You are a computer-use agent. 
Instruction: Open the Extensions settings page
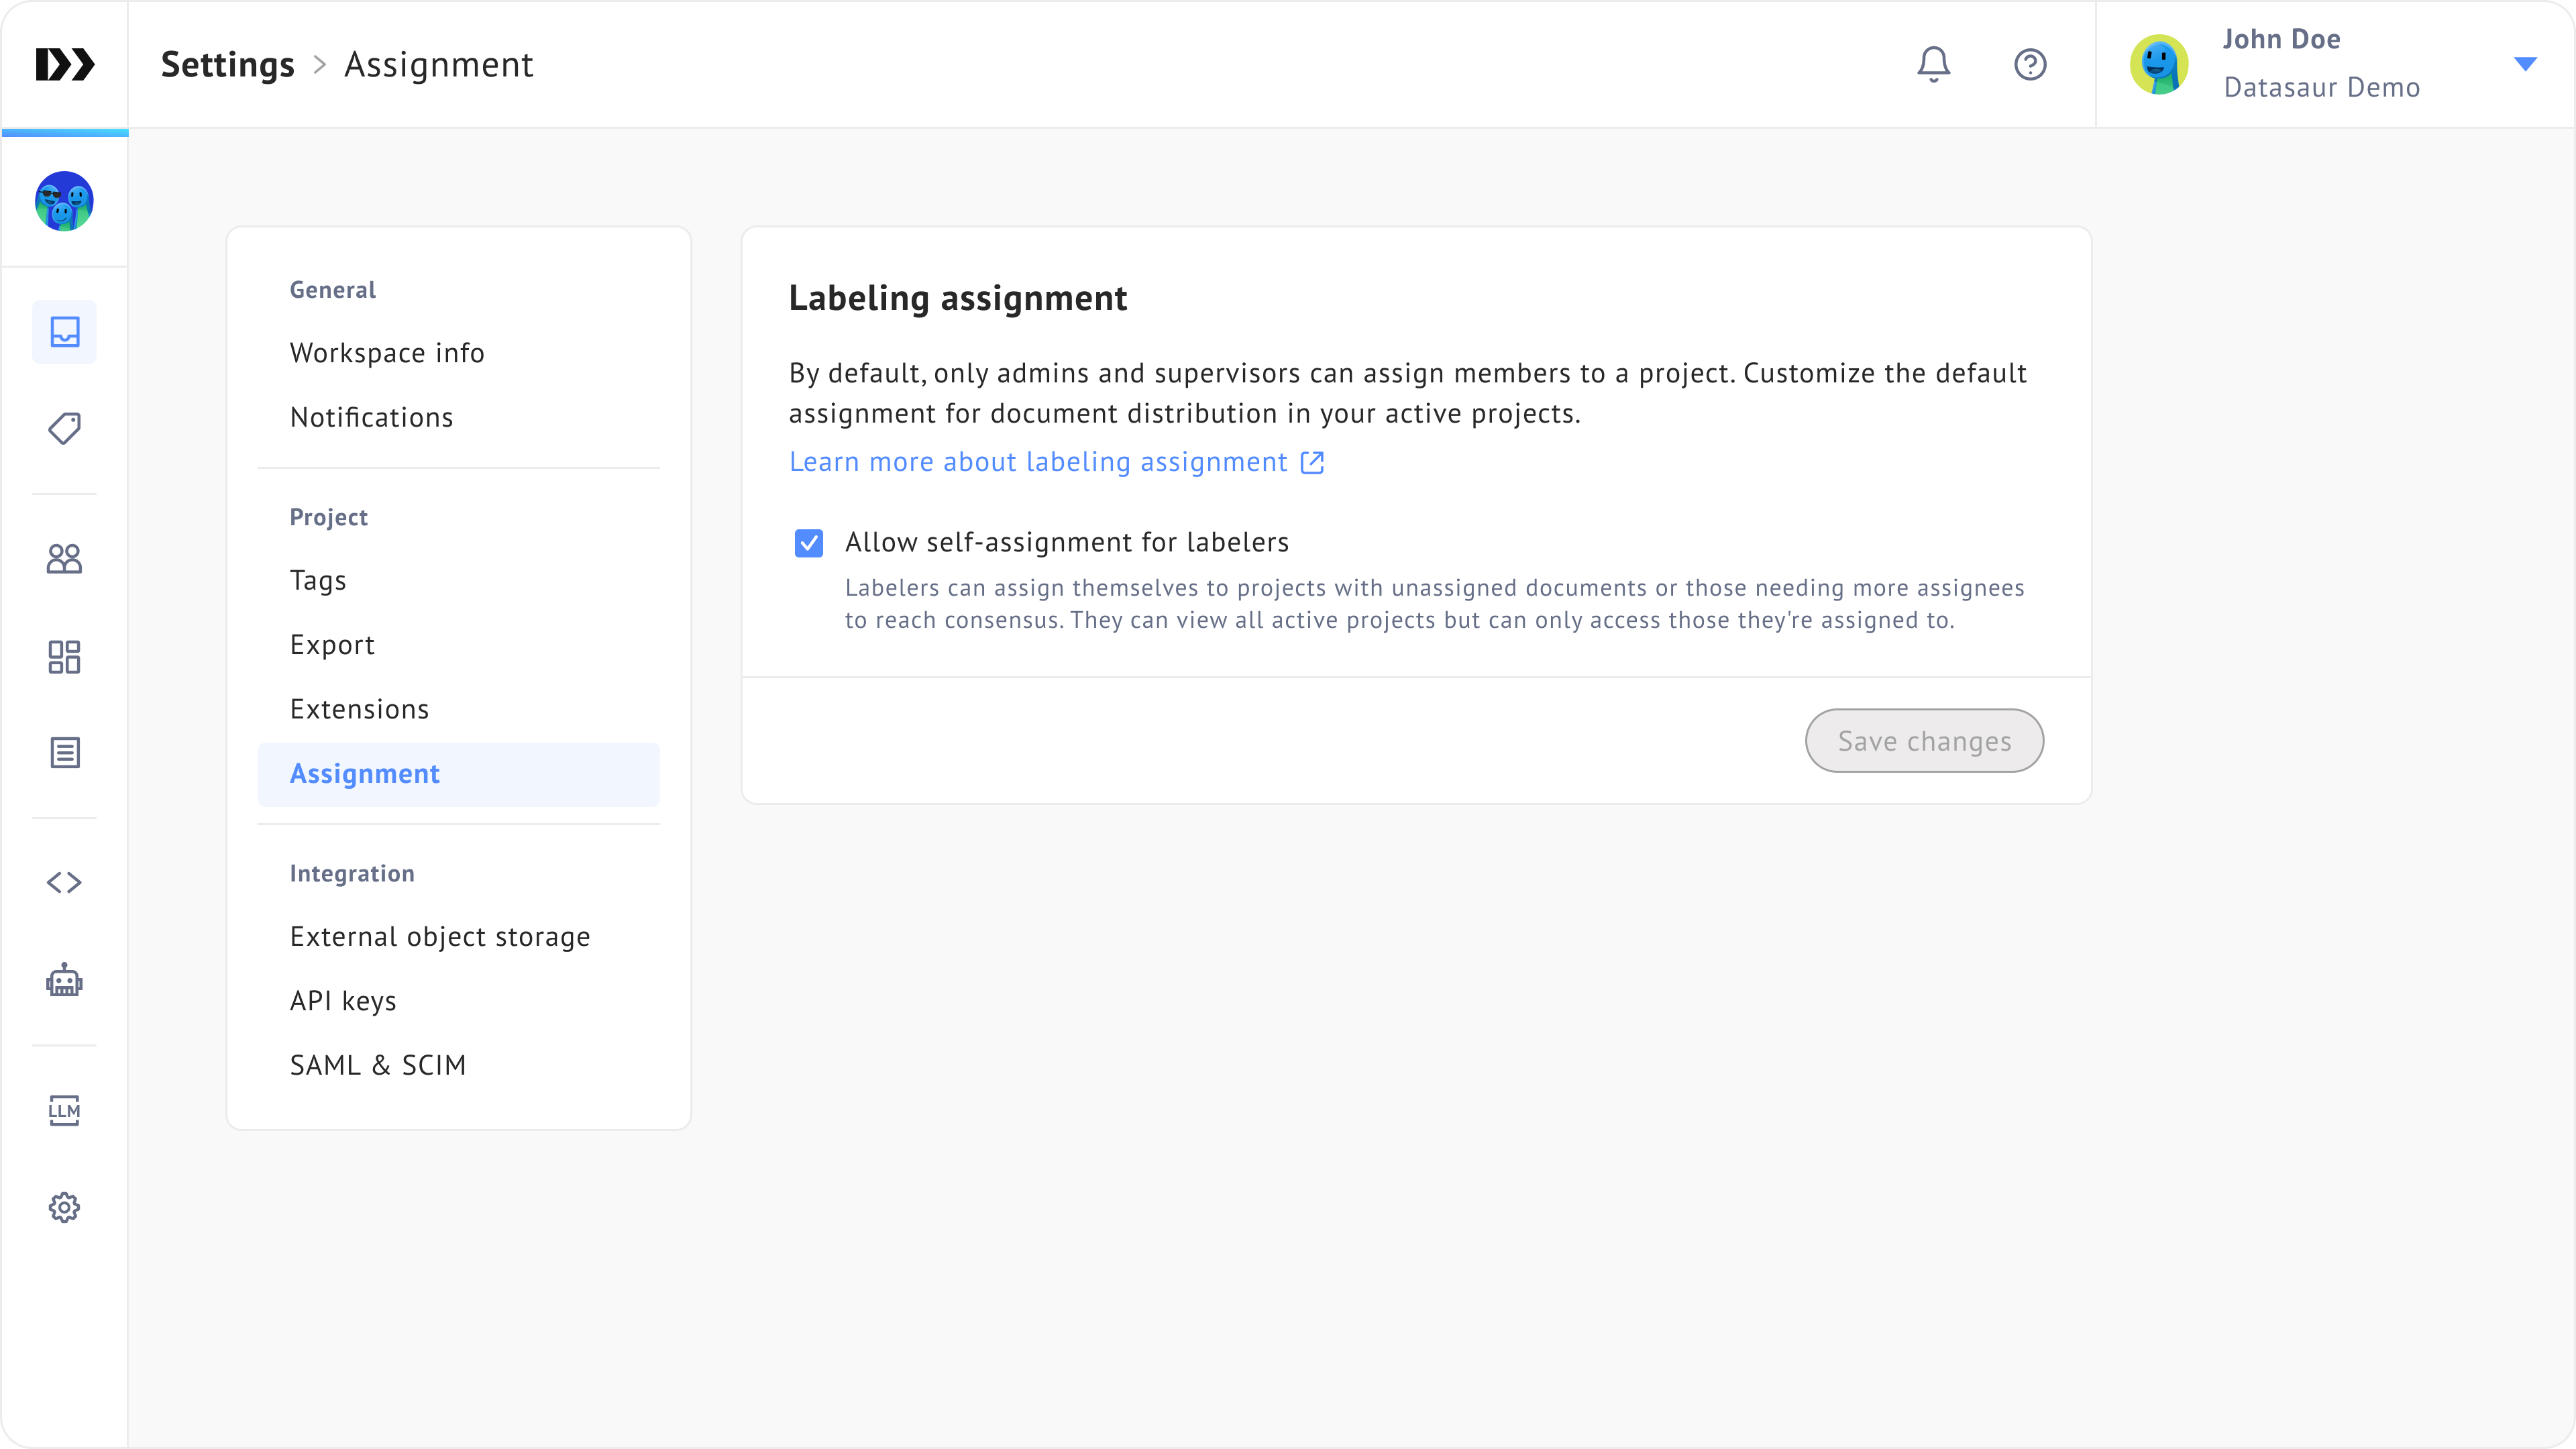coord(359,709)
